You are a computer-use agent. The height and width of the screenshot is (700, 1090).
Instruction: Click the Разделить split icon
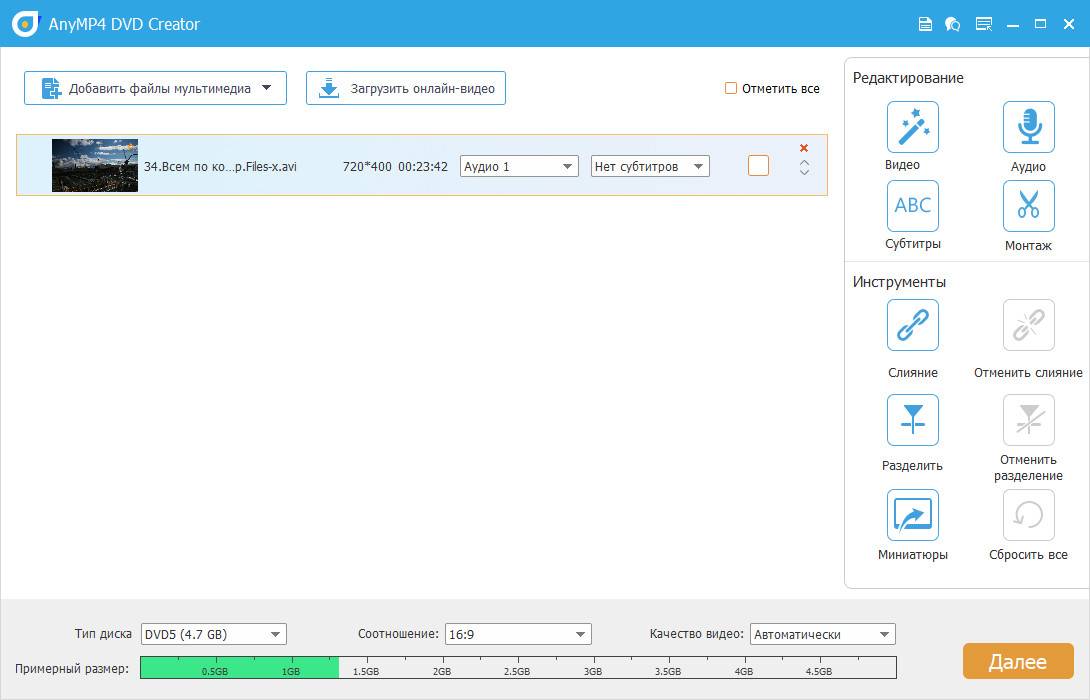[x=912, y=420]
